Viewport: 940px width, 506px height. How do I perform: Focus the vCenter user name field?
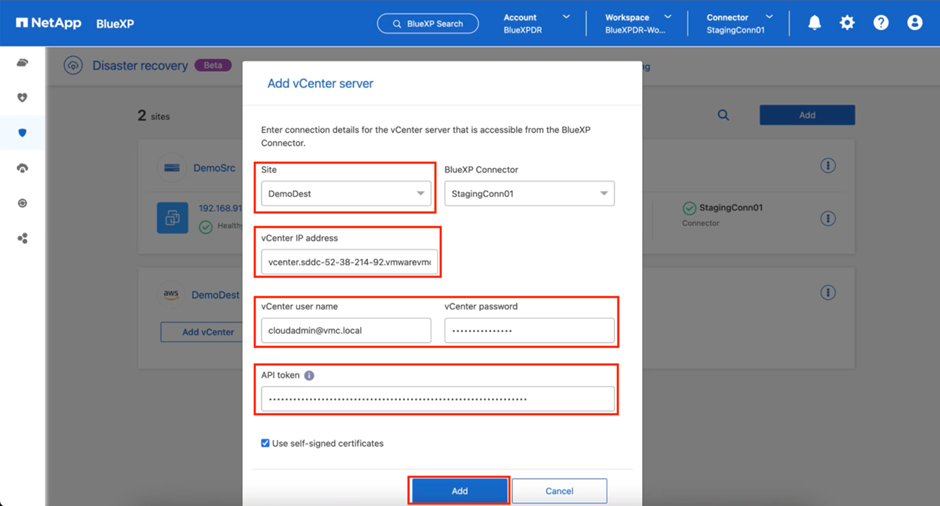pos(346,331)
